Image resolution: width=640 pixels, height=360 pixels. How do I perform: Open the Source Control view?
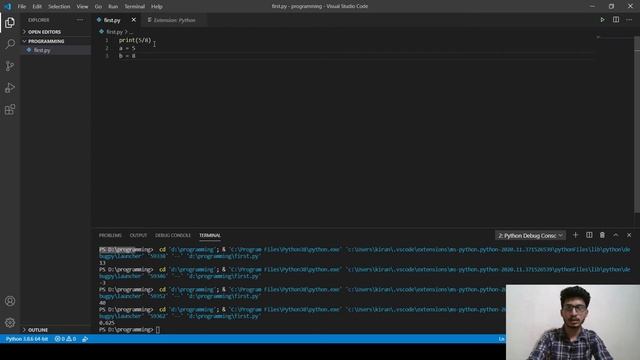coord(10,66)
